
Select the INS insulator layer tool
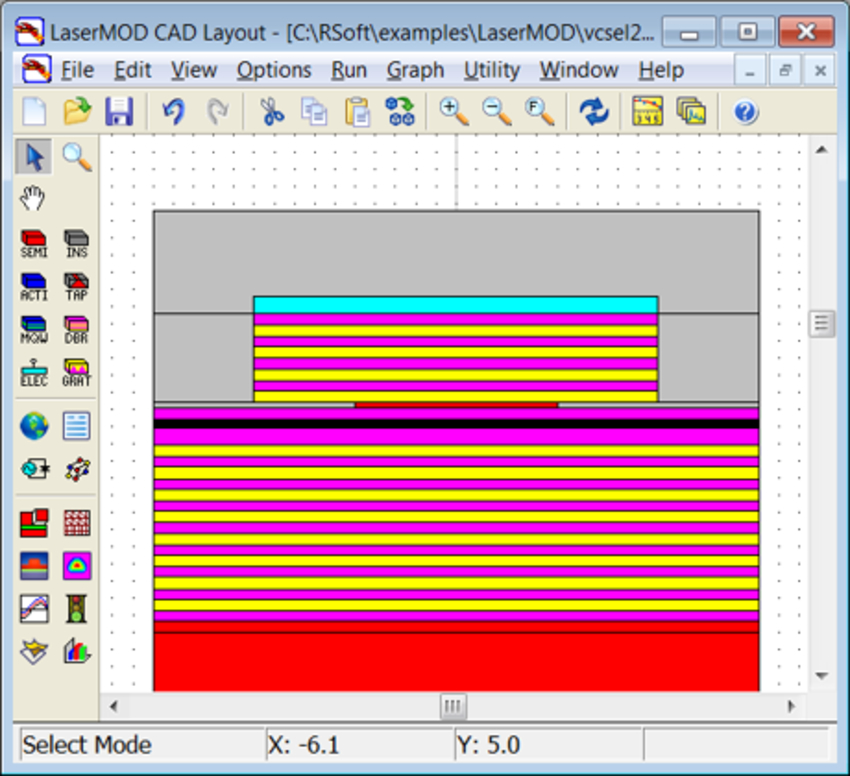[x=76, y=241]
